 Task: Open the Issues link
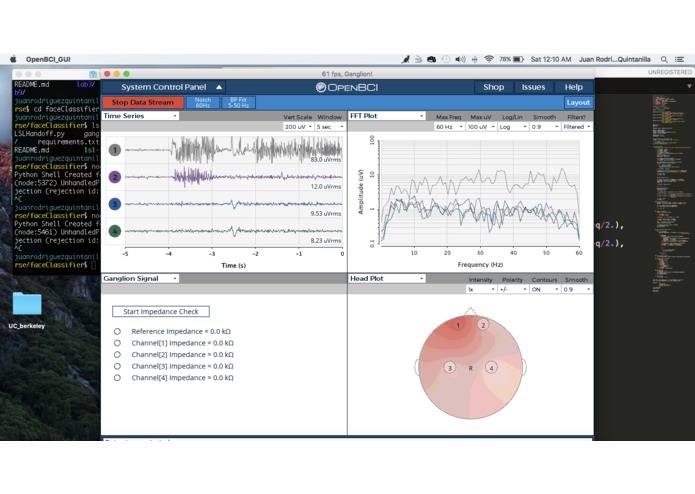click(533, 87)
